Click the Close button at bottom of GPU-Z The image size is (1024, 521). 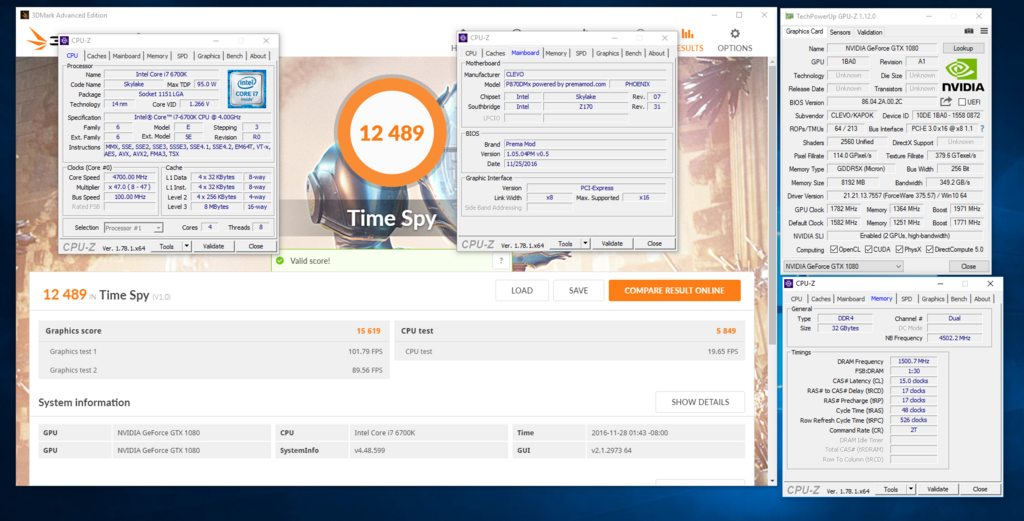pyautogui.click(x=968, y=266)
